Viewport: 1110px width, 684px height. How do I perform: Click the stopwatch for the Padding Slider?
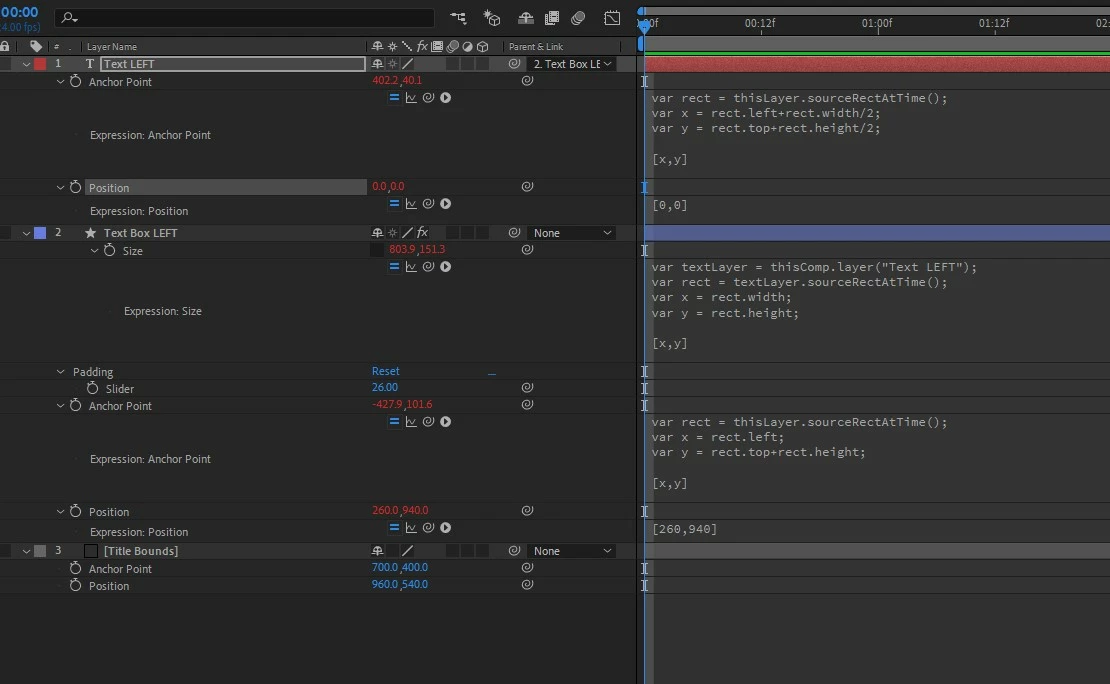pyautogui.click(x=93, y=388)
